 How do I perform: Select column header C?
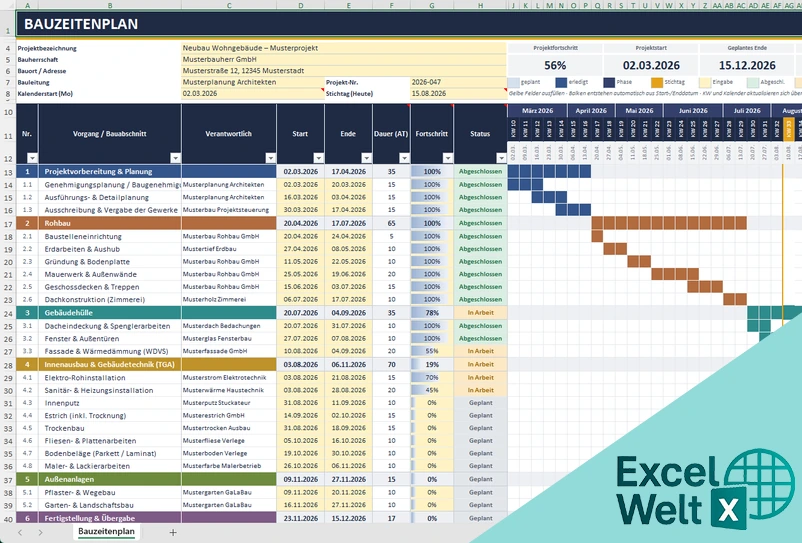(229, 5)
